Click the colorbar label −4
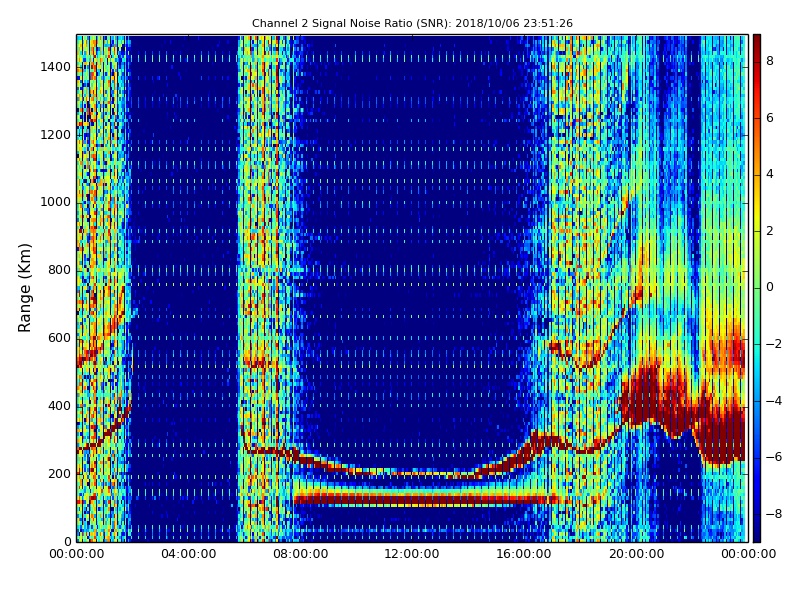 click(773, 401)
